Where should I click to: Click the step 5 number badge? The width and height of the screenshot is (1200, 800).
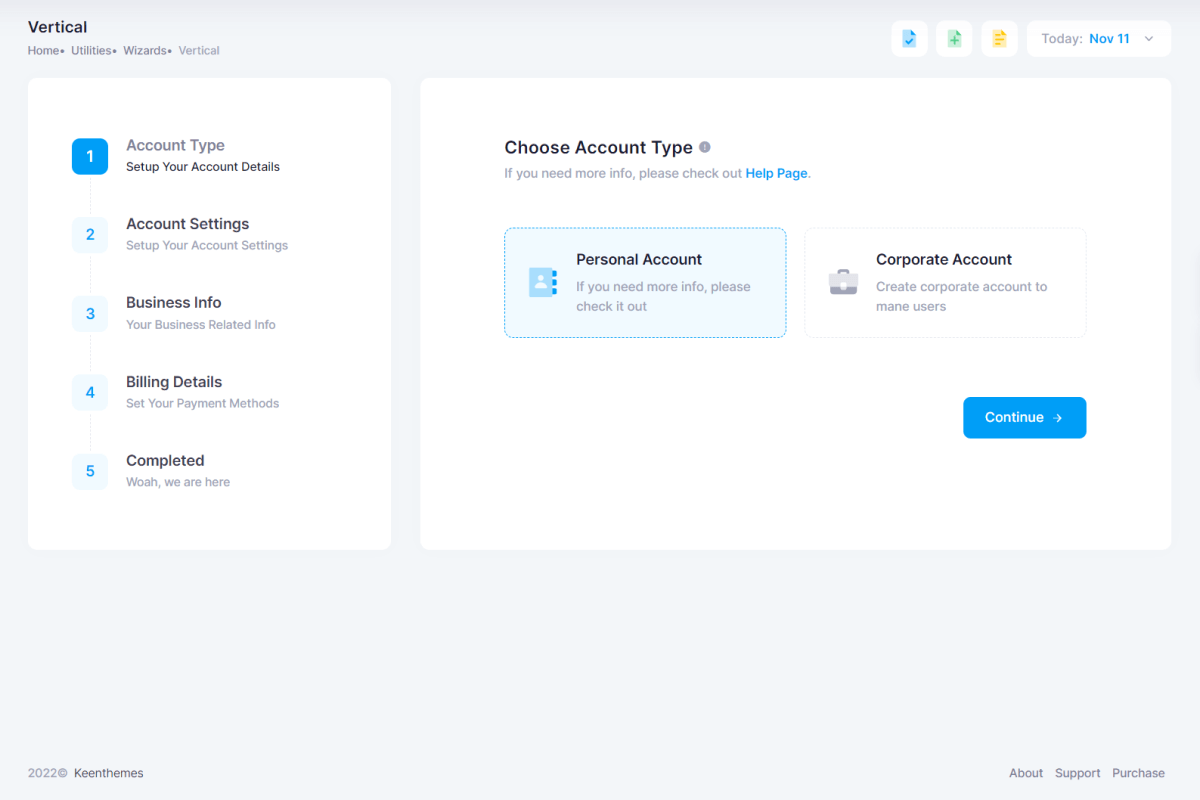(90, 471)
